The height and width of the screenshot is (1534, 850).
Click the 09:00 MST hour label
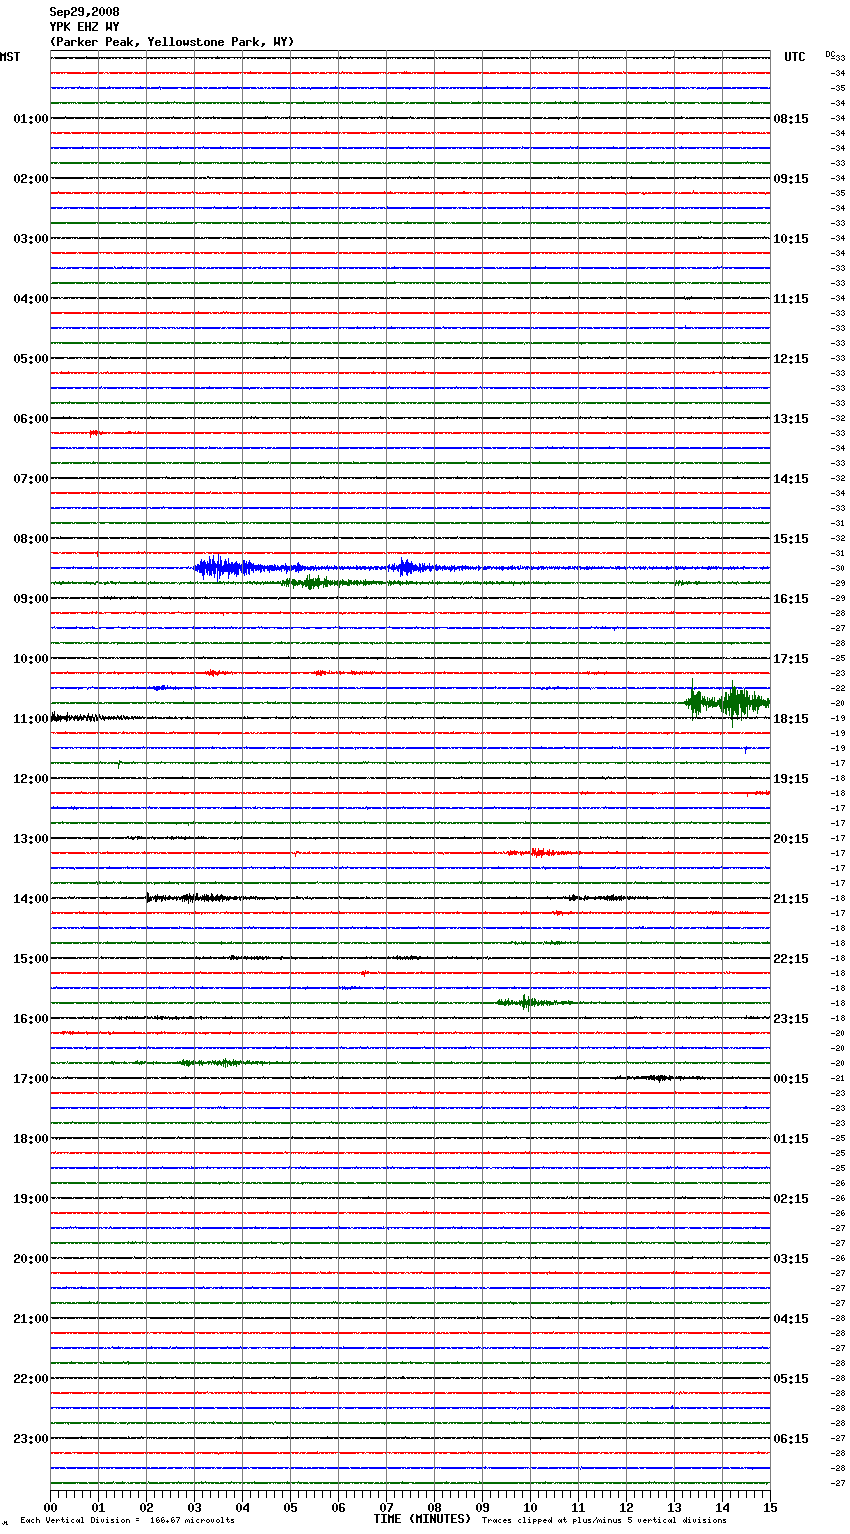pyautogui.click(x=31, y=599)
